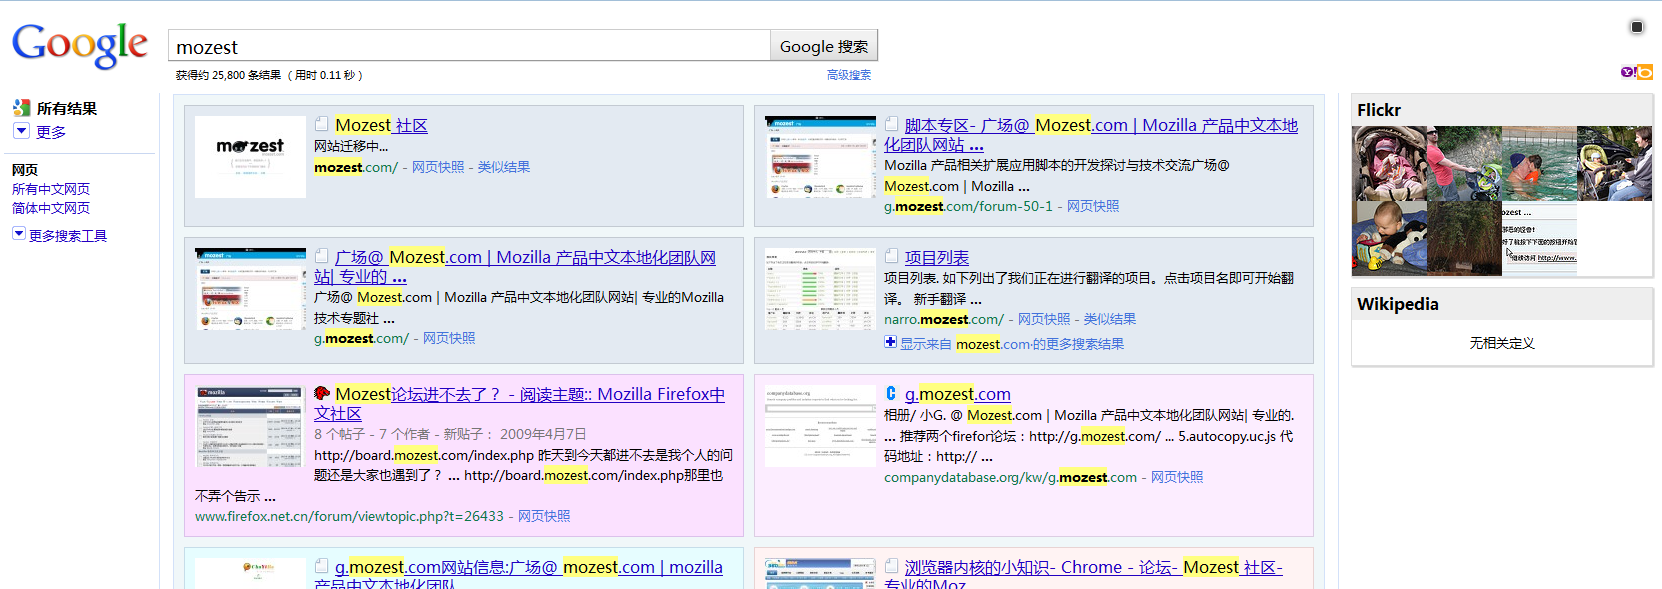This screenshot has width=1662, height=589.
Task: Open the mozest logo preview thumbnail
Action: point(250,156)
